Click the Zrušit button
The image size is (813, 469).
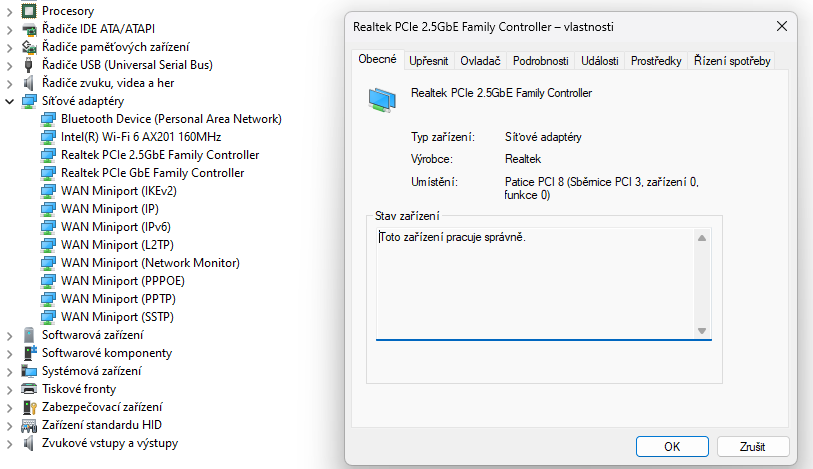(752, 446)
